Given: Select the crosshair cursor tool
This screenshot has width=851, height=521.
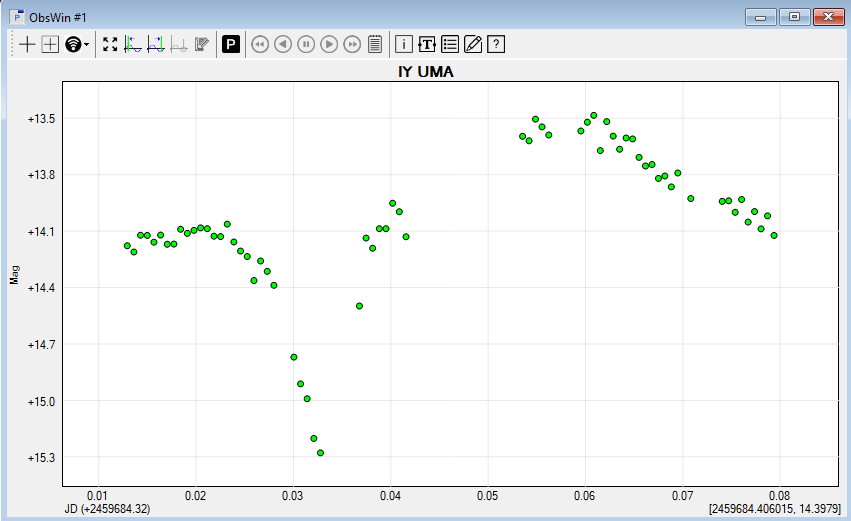Looking at the screenshot, I should click(27, 44).
